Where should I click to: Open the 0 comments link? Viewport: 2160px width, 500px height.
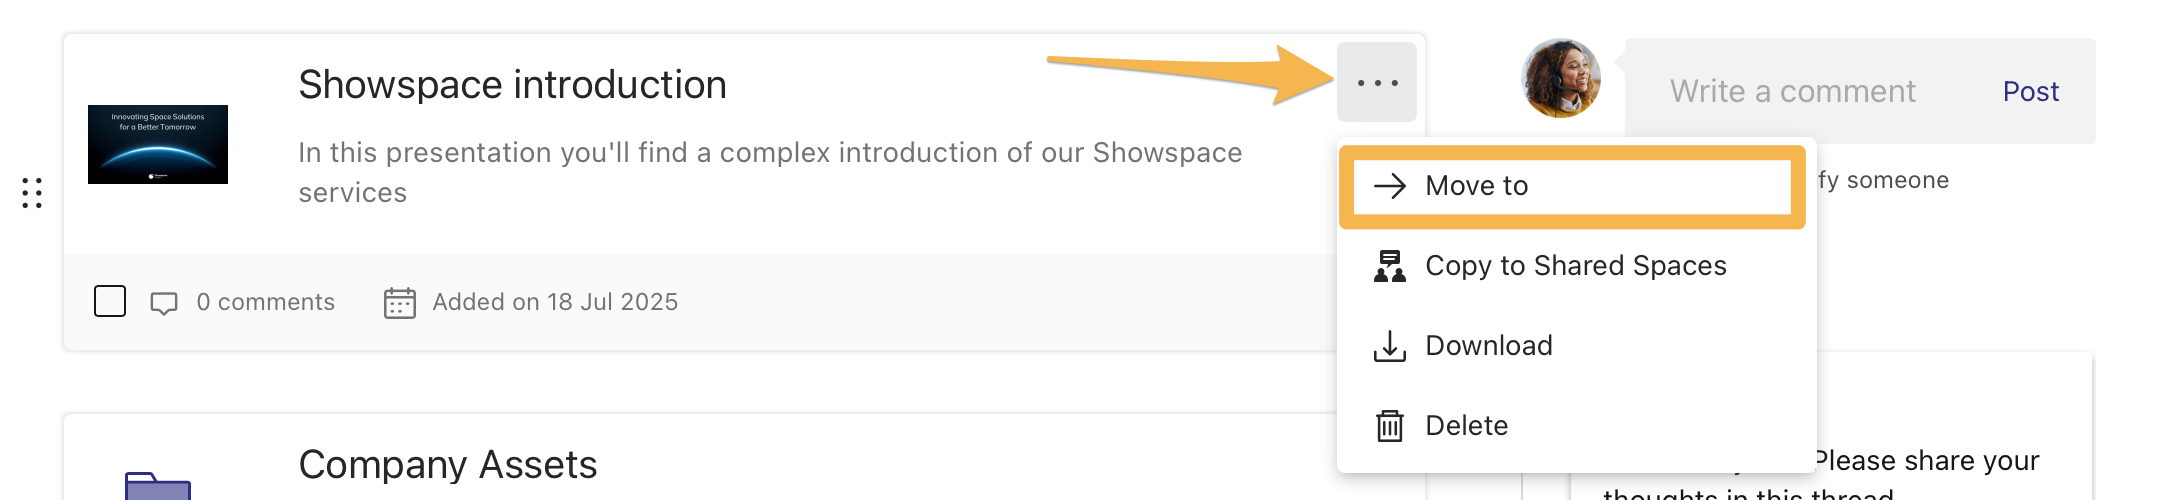(x=265, y=302)
